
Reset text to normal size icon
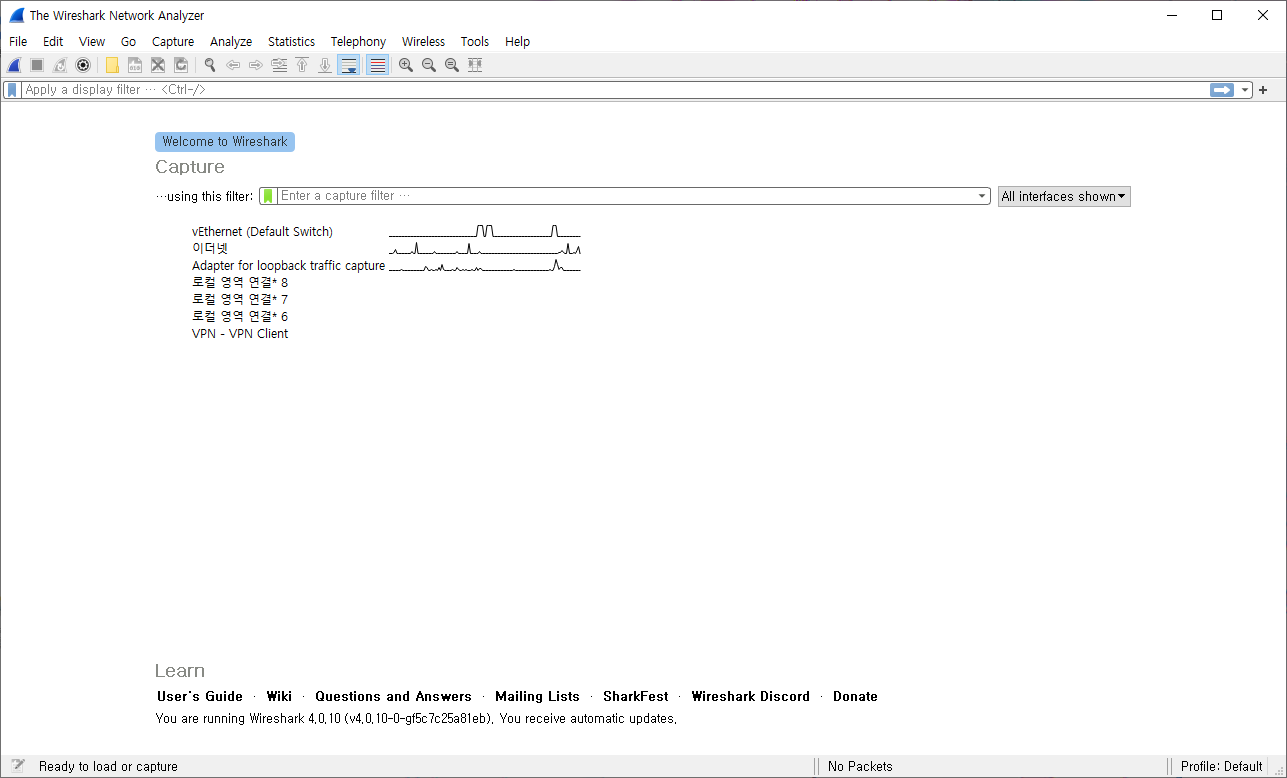[x=452, y=65]
